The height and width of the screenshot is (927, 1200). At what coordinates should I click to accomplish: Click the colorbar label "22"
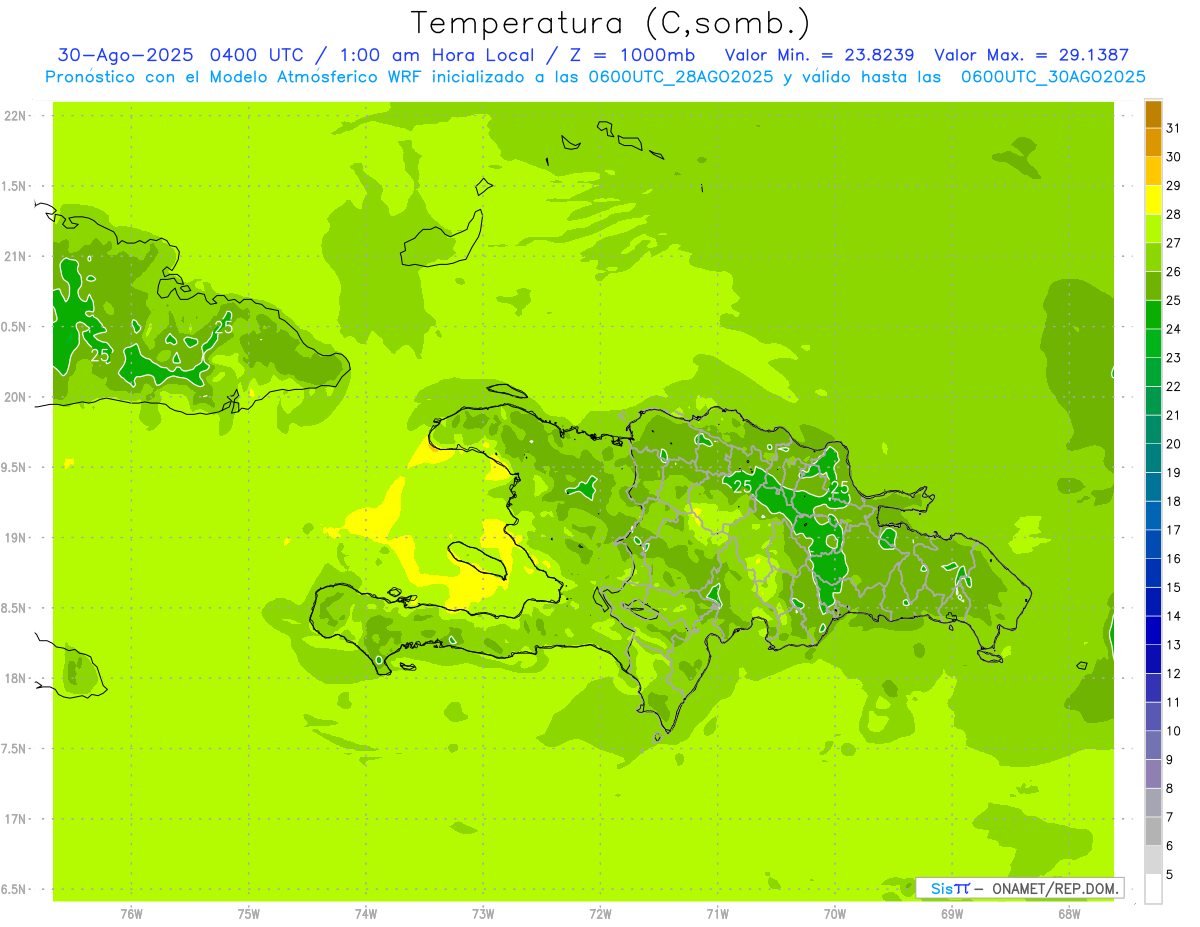click(x=1174, y=386)
